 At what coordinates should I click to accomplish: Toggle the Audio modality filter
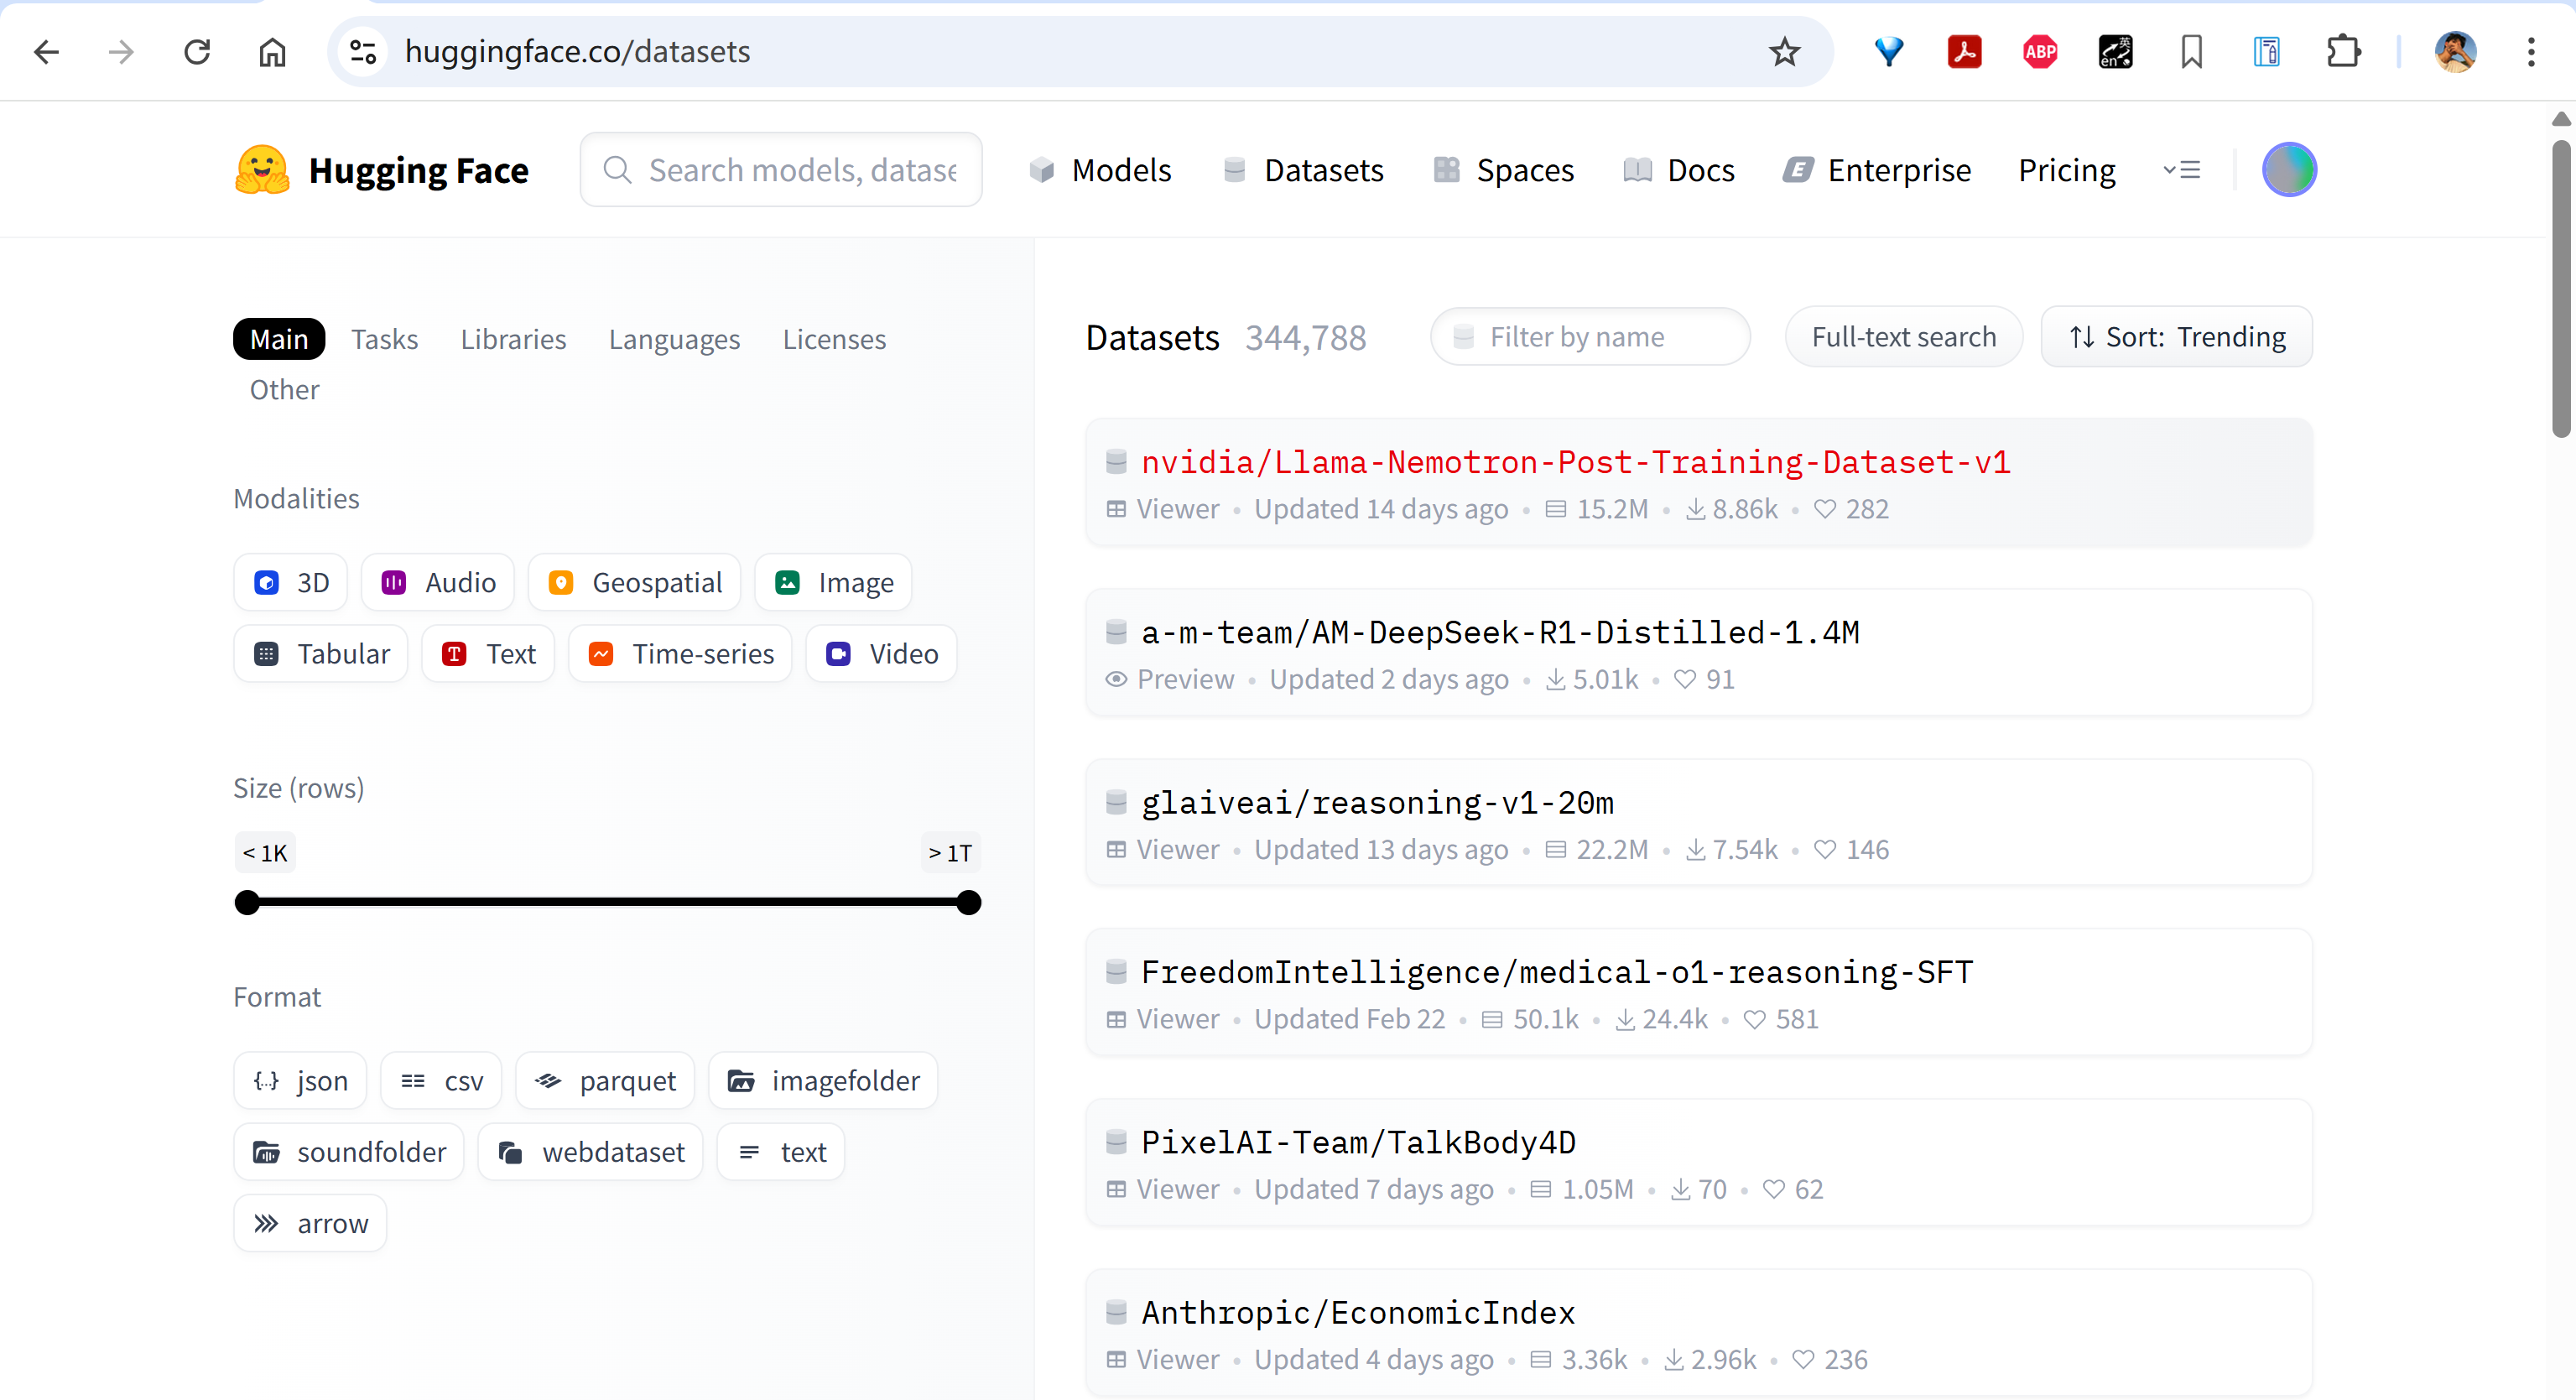click(438, 582)
